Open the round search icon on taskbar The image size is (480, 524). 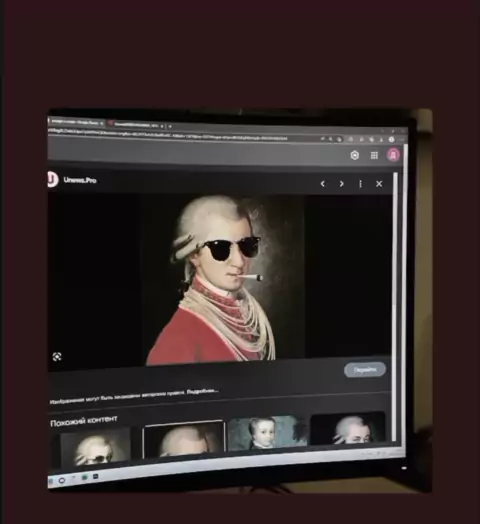tap(62, 481)
